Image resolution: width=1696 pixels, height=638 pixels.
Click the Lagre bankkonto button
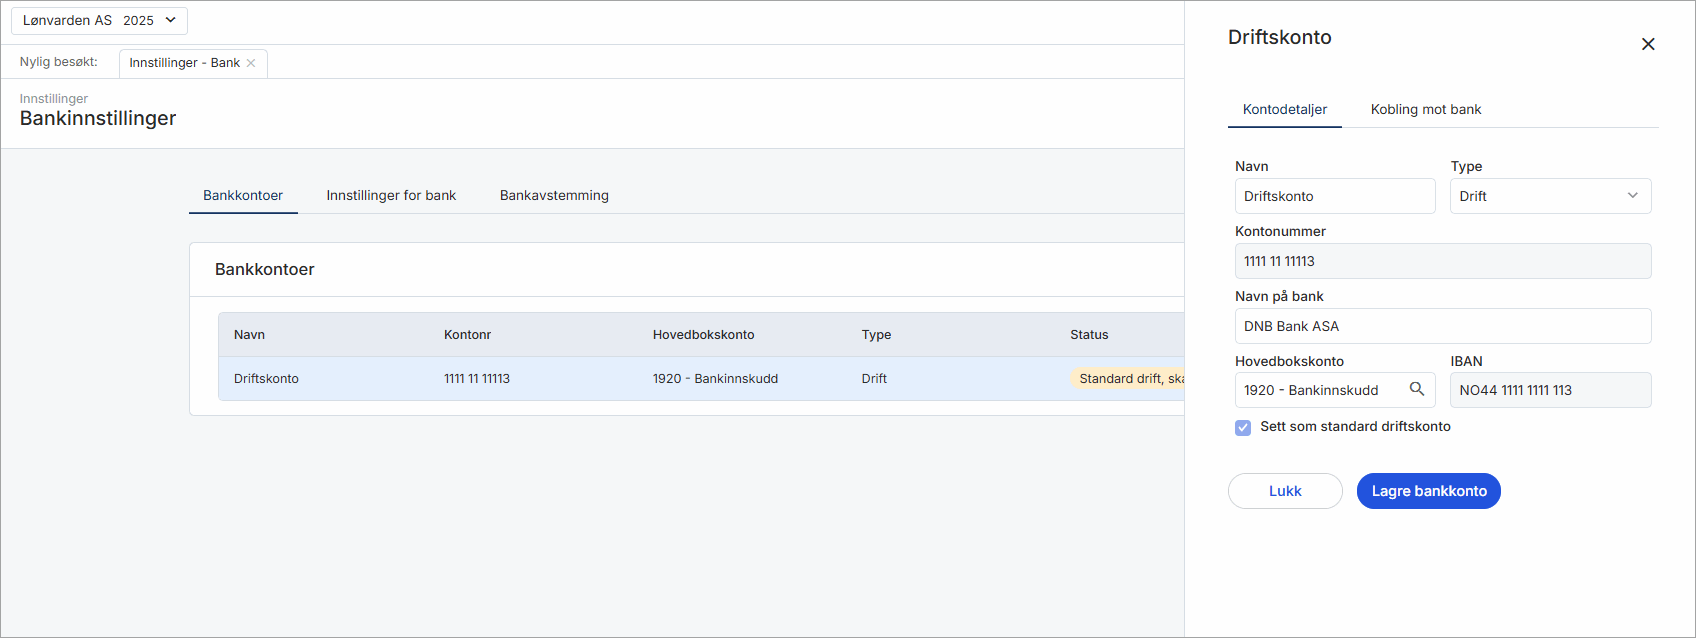1428,491
